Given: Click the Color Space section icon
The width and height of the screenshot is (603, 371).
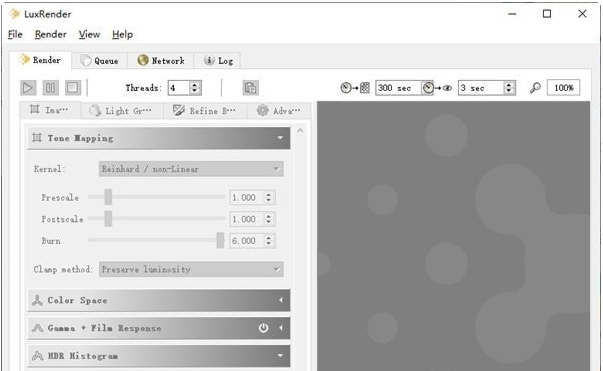Looking at the screenshot, I should coord(37,300).
